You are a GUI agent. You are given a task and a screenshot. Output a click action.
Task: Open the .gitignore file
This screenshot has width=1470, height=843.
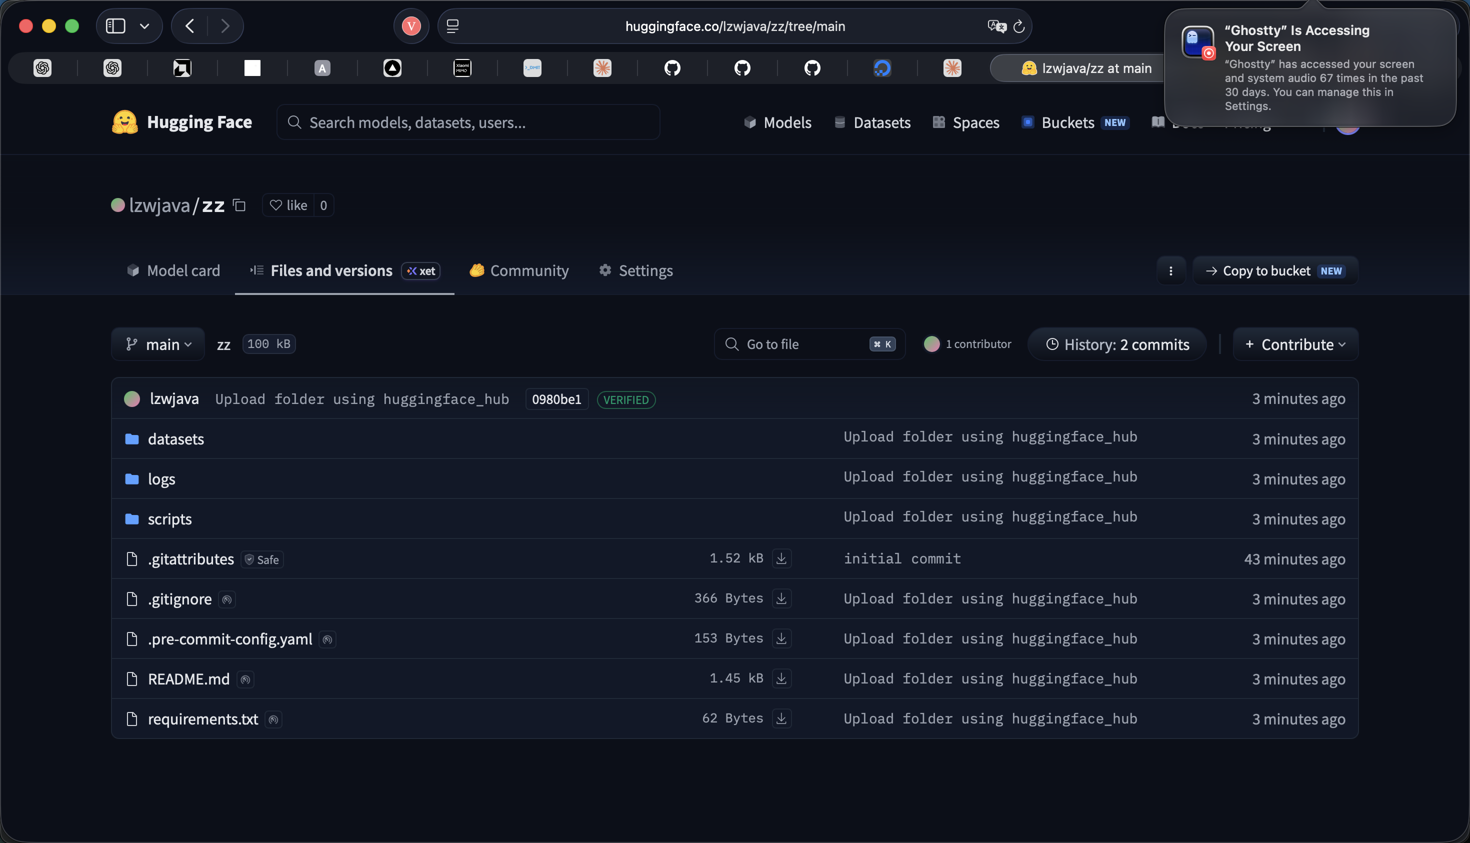pyautogui.click(x=180, y=599)
